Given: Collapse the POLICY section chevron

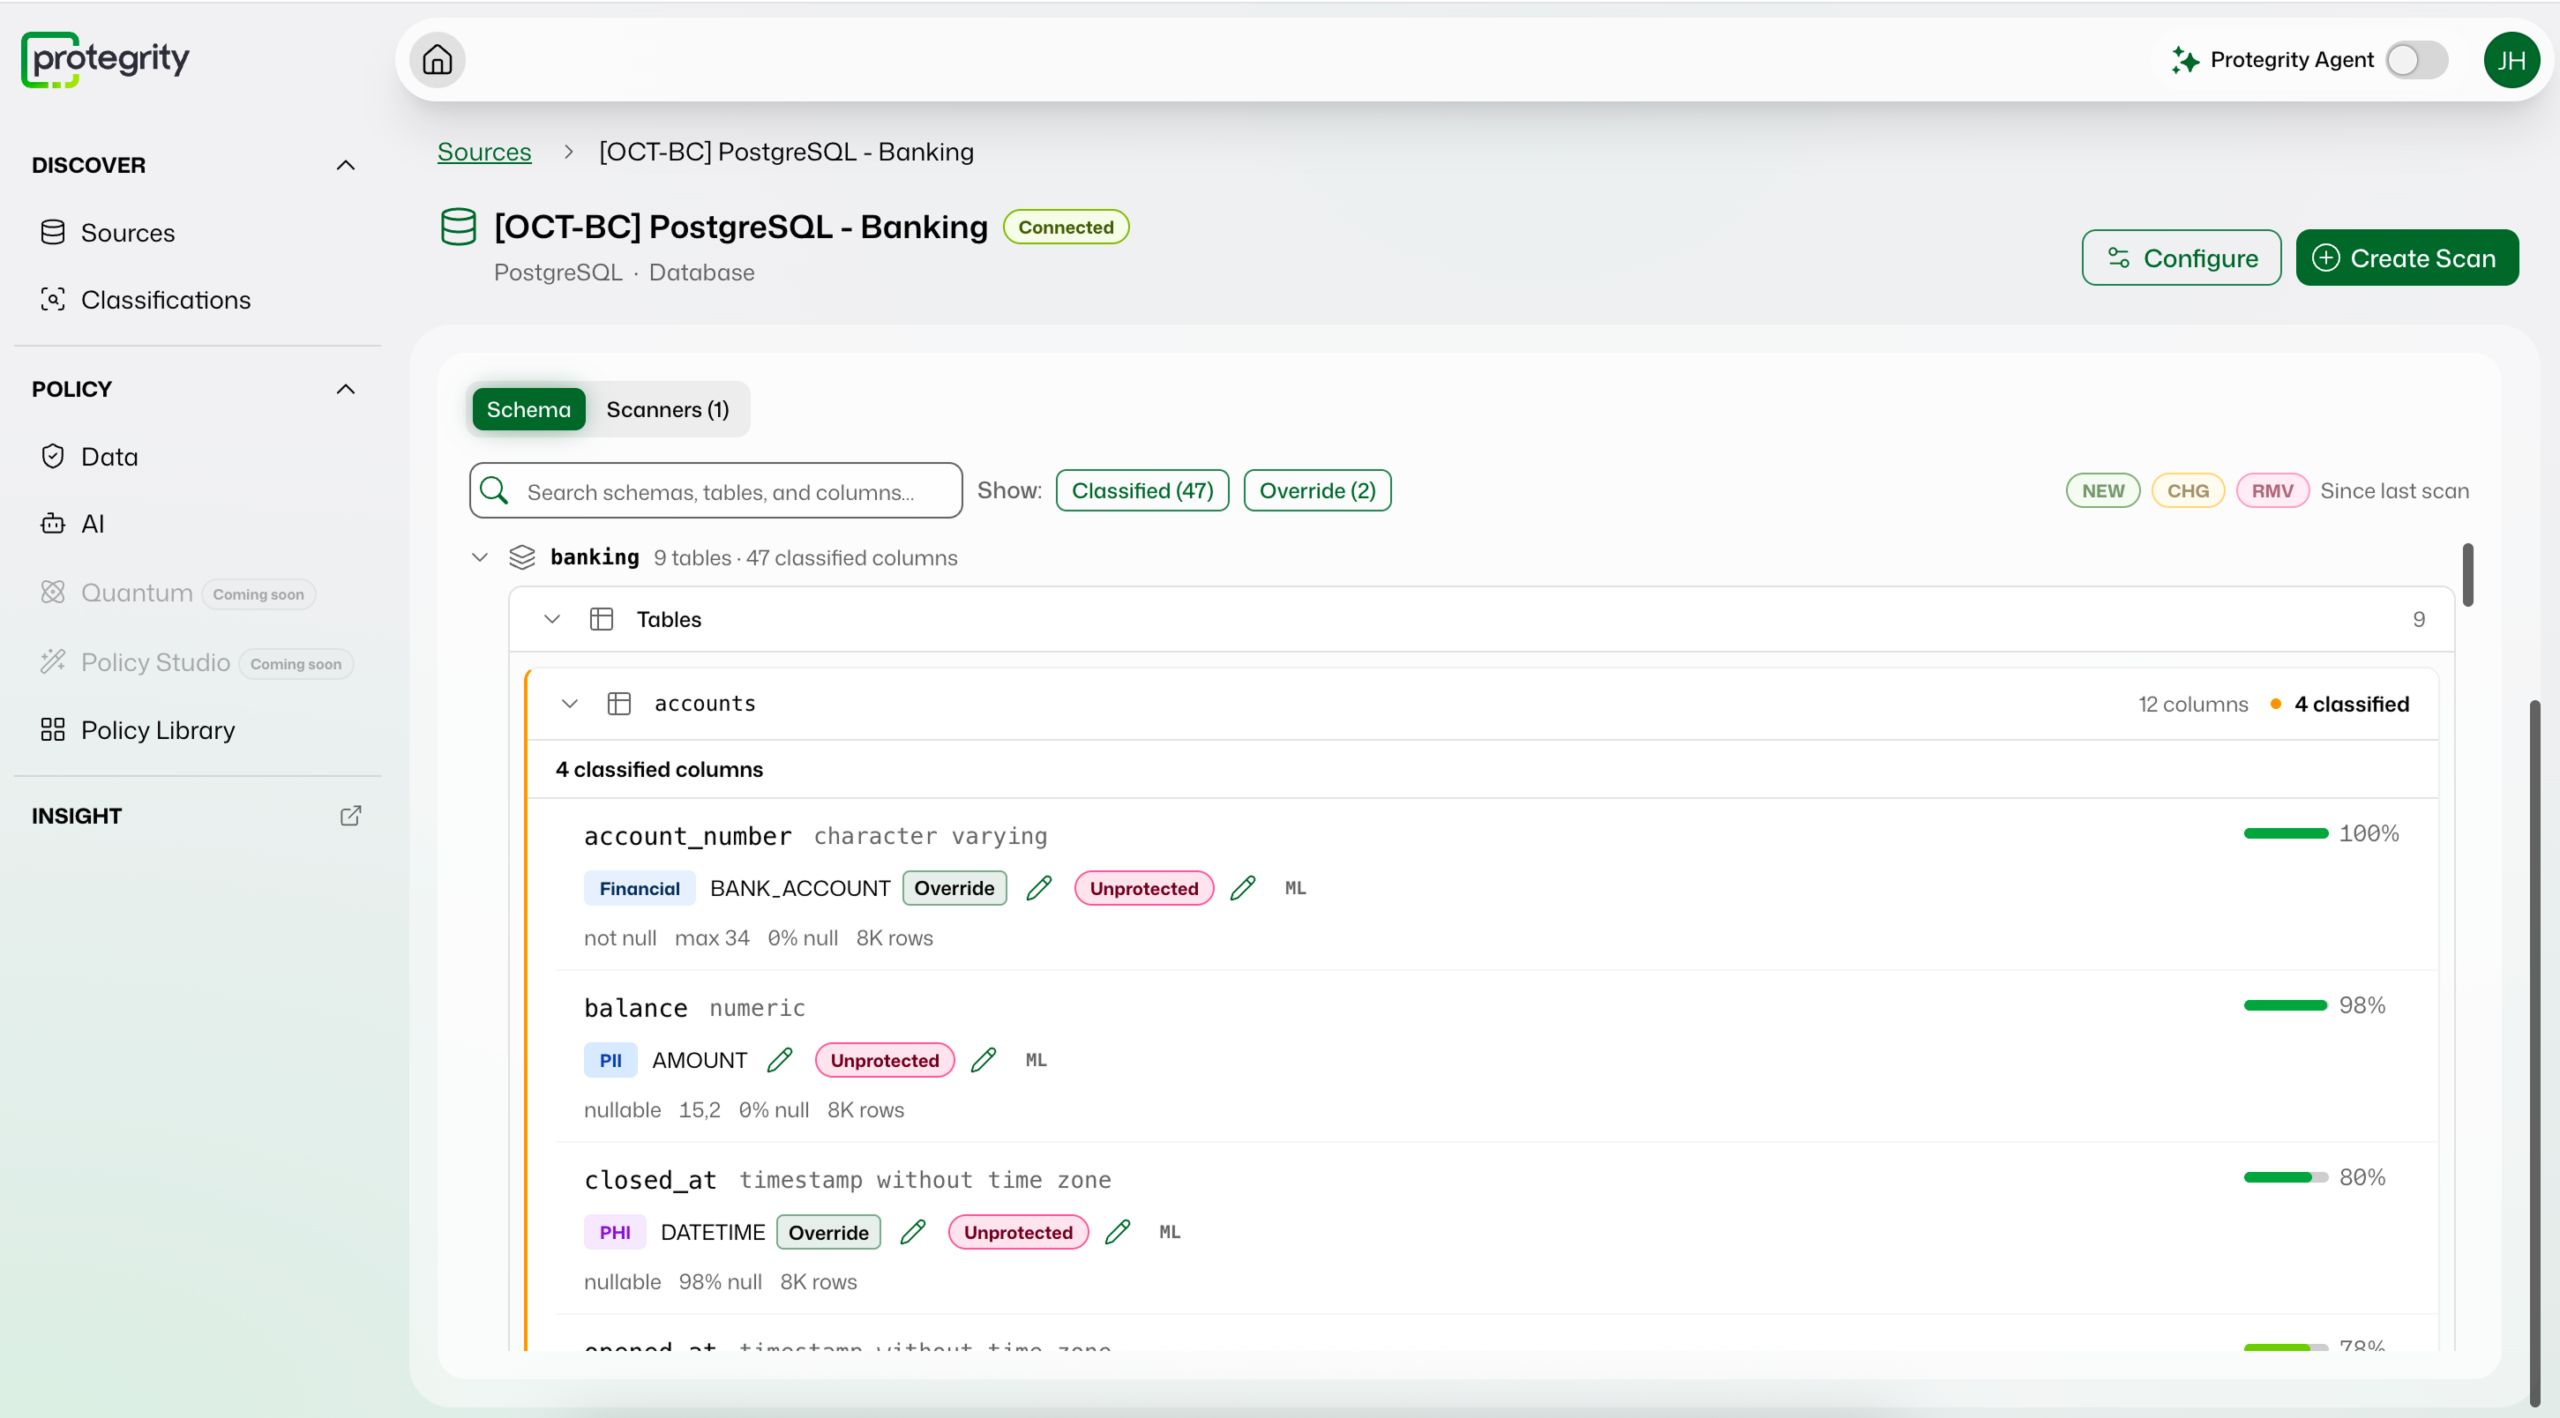Looking at the screenshot, I should pos(346,389).
